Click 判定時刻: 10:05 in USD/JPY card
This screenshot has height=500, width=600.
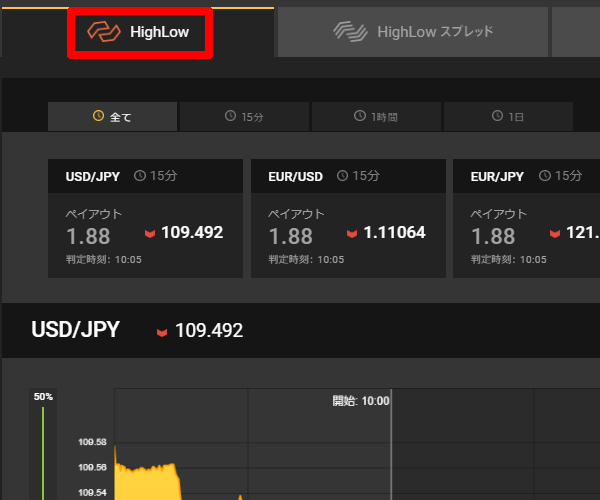click(104, 260)
